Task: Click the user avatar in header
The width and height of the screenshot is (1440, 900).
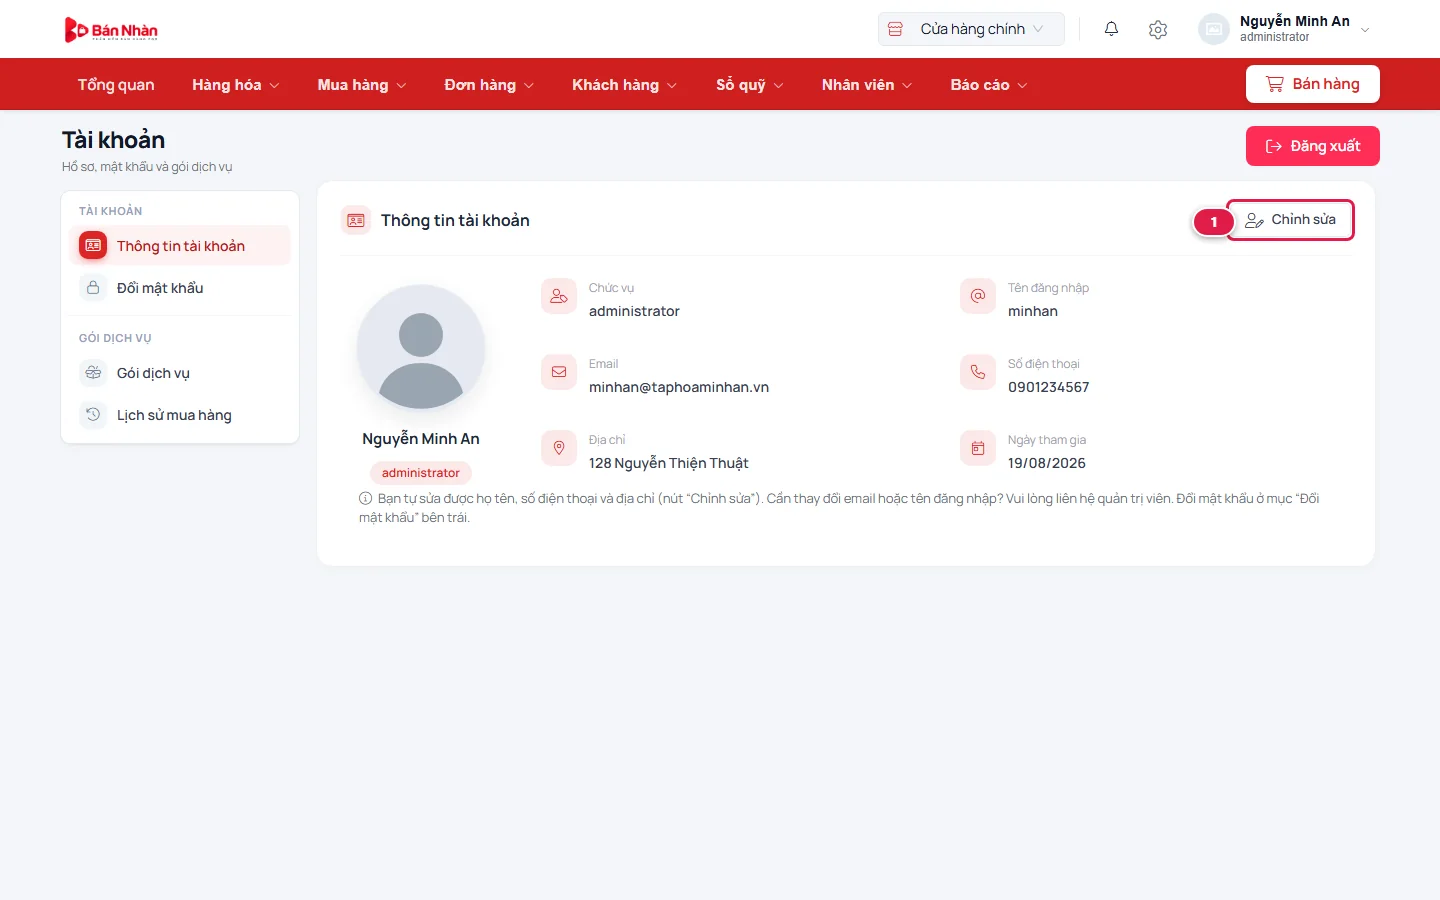Action: [1214, 29]
